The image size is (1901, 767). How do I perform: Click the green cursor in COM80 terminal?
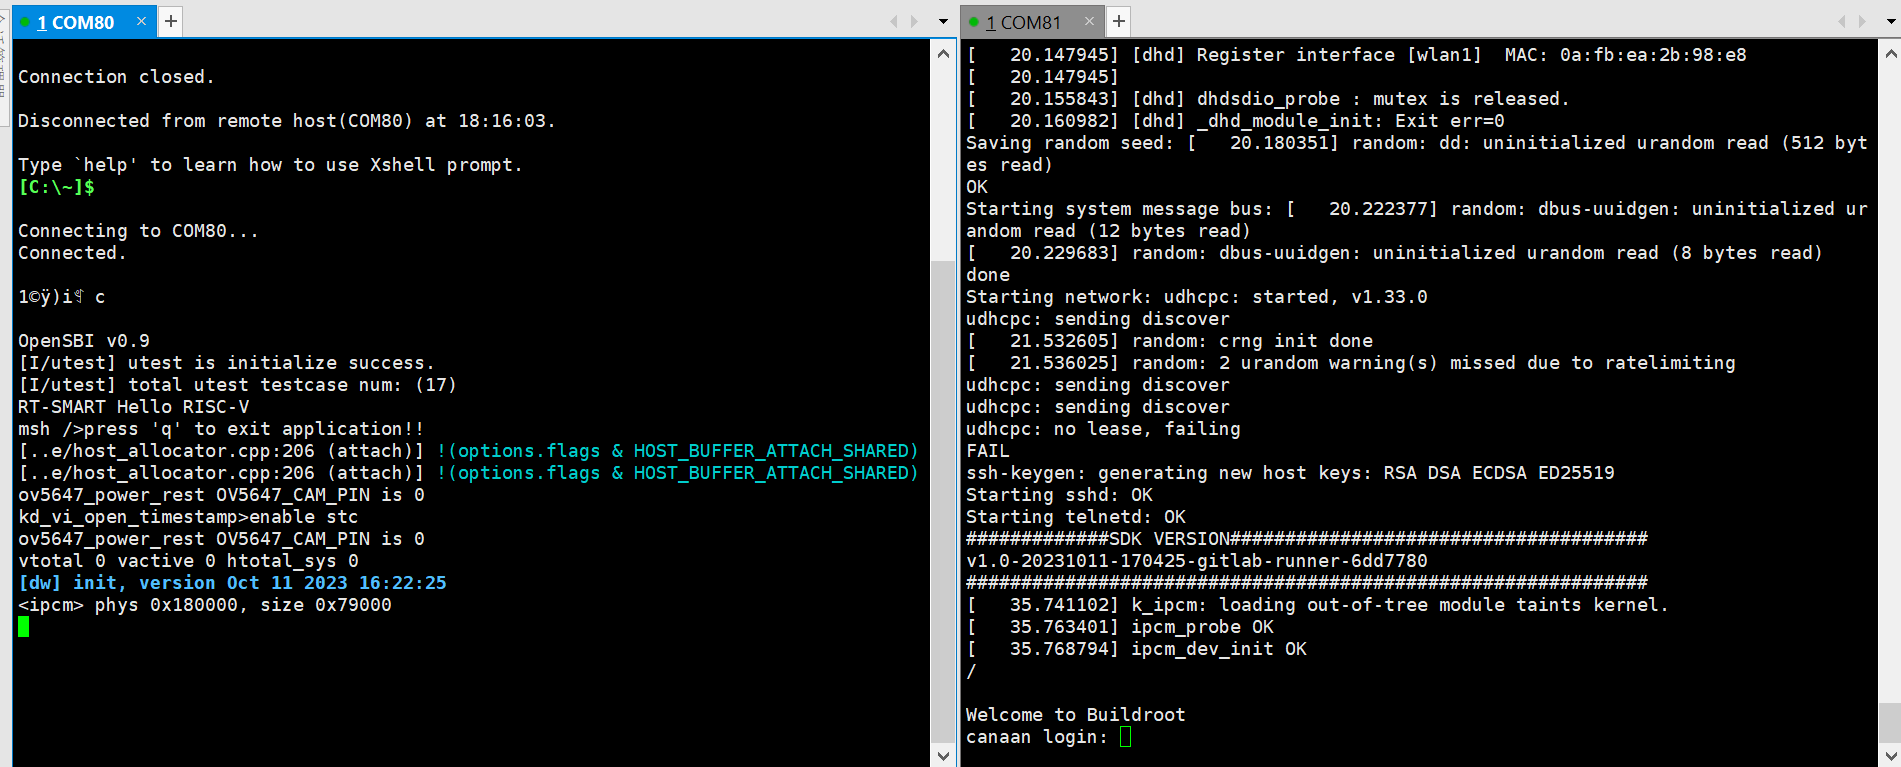pyautogui.click(x=23, y=627)
